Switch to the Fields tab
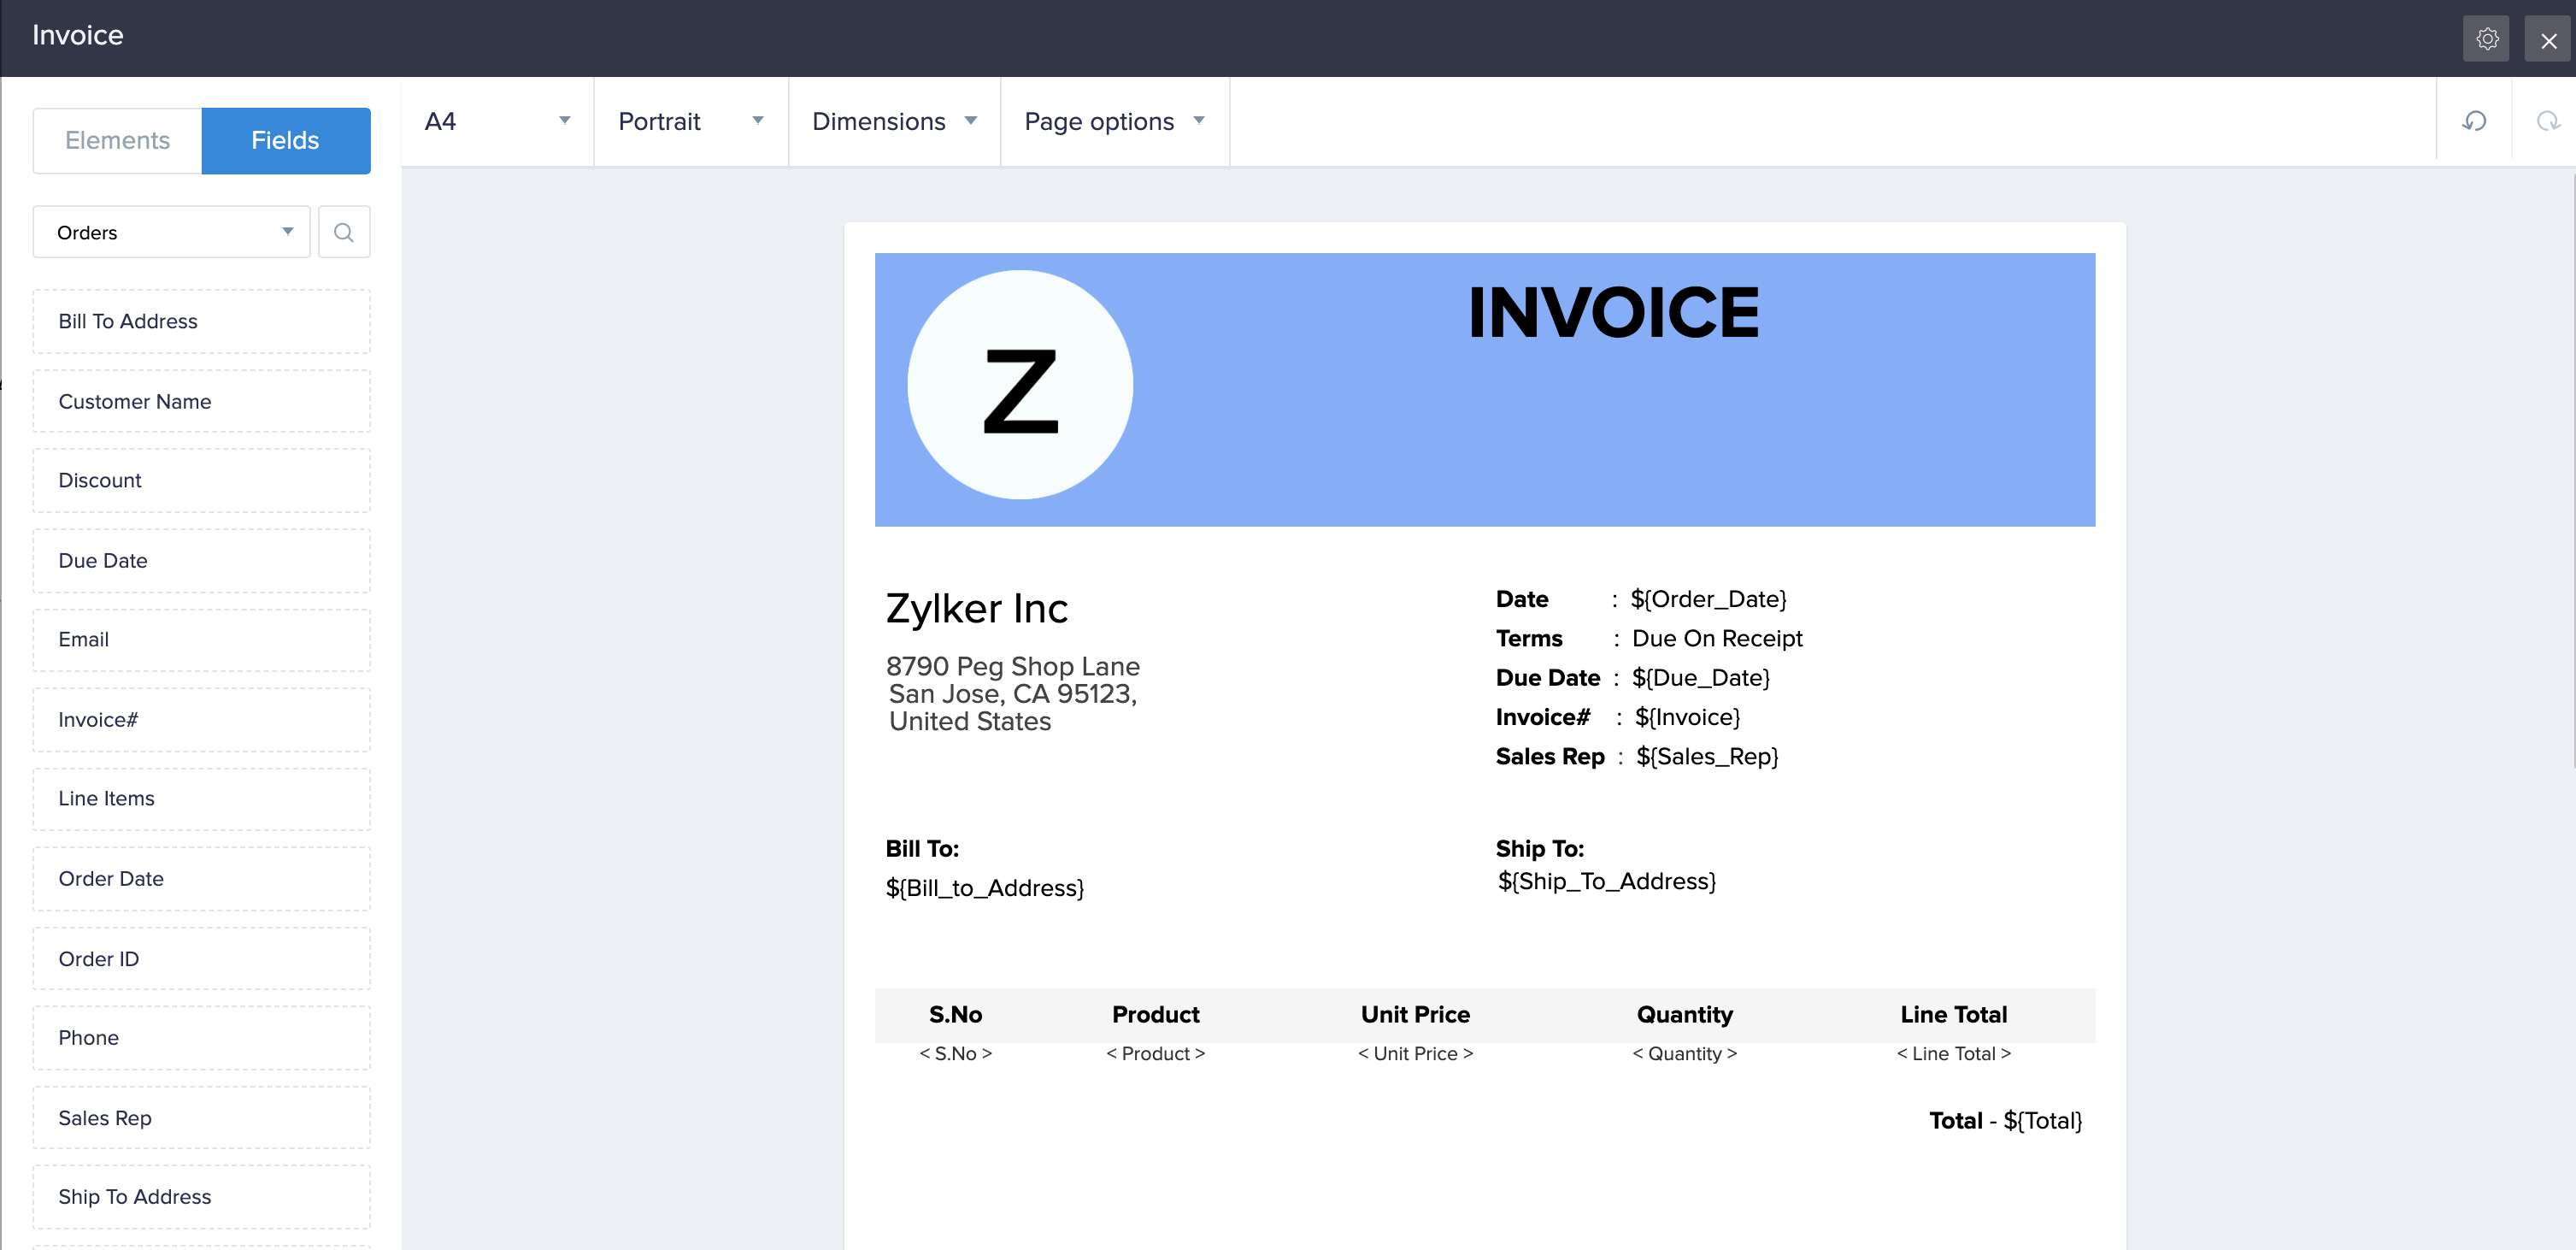The height and width of the screenshot is (1250, 2576). 285,141
